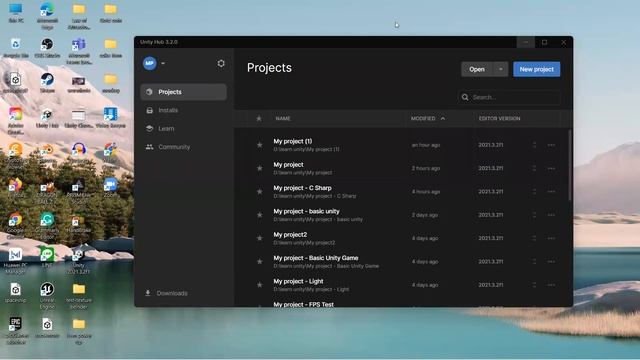640x360 pixels.
Task: Select the Epic Games Launcher desktop shortcut
Action: [16, 331]
